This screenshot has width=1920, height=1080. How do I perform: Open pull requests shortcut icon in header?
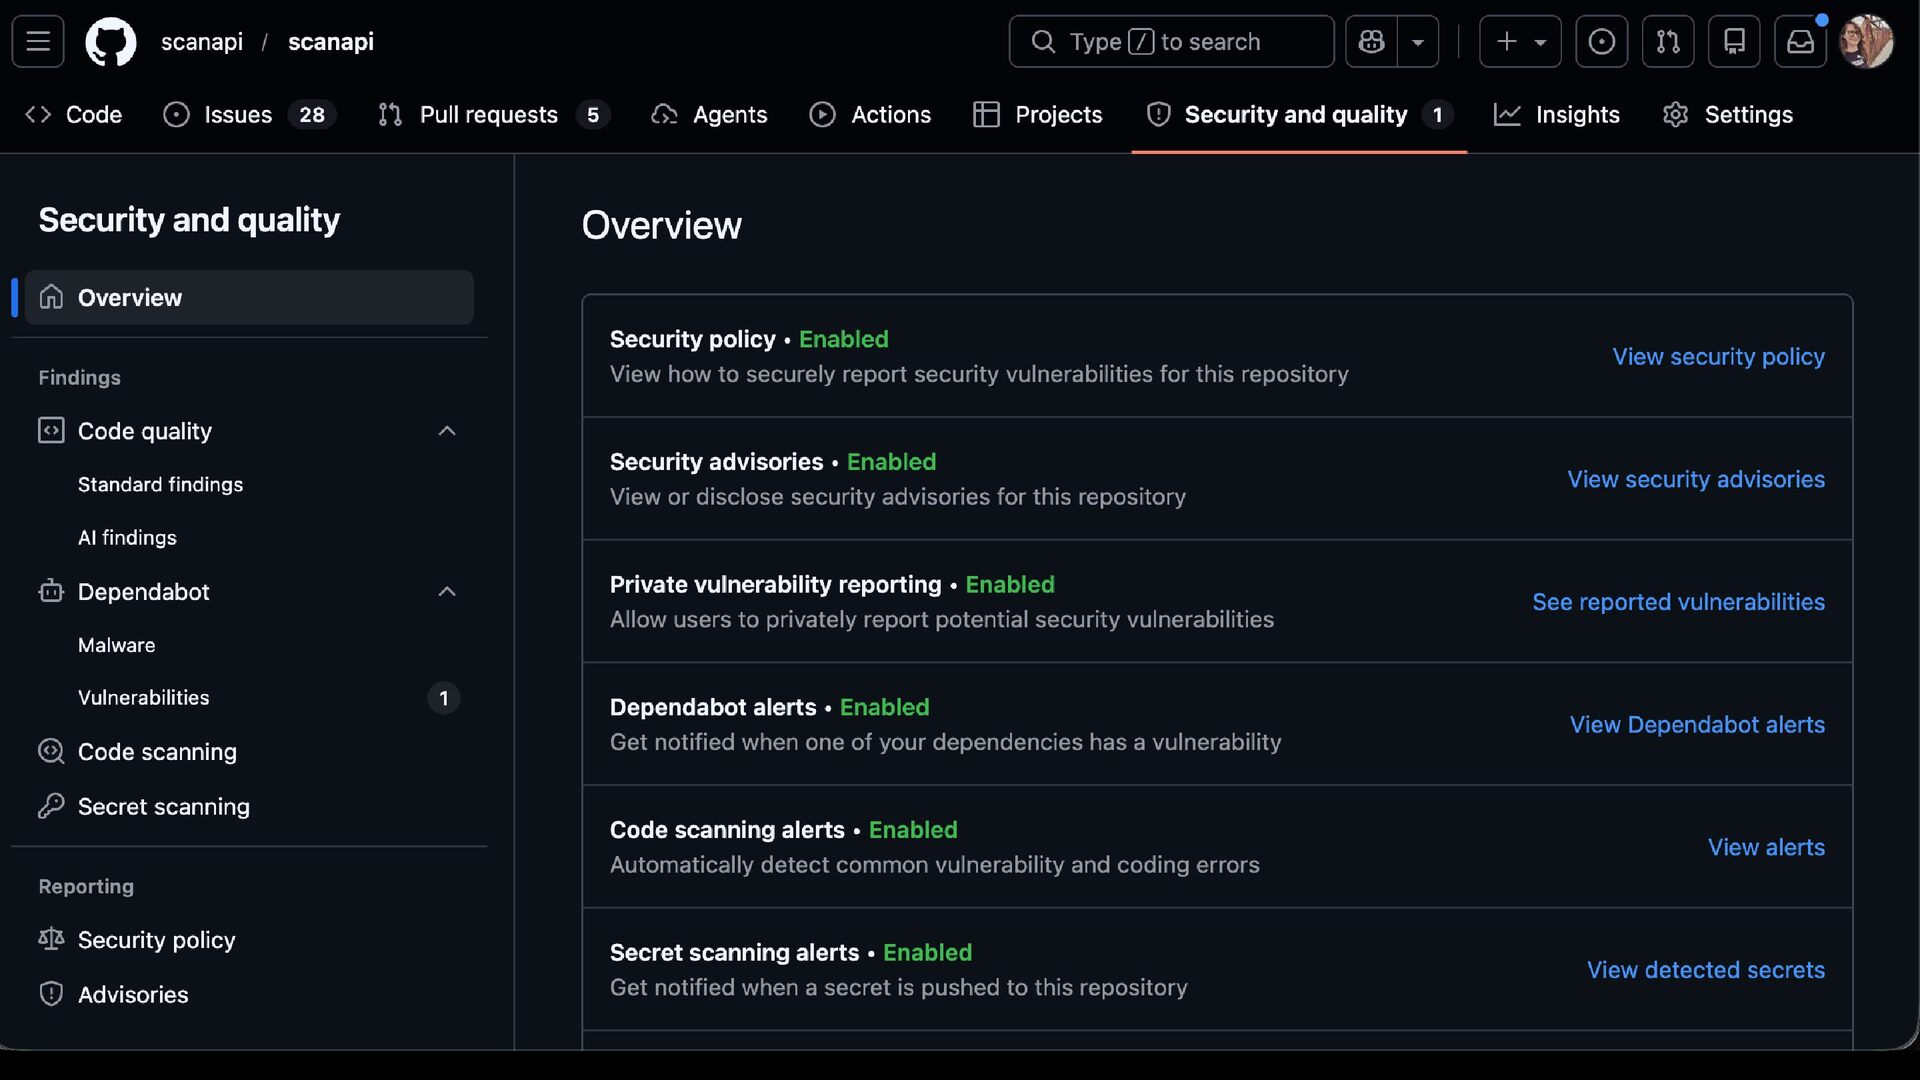[1667, 41]
